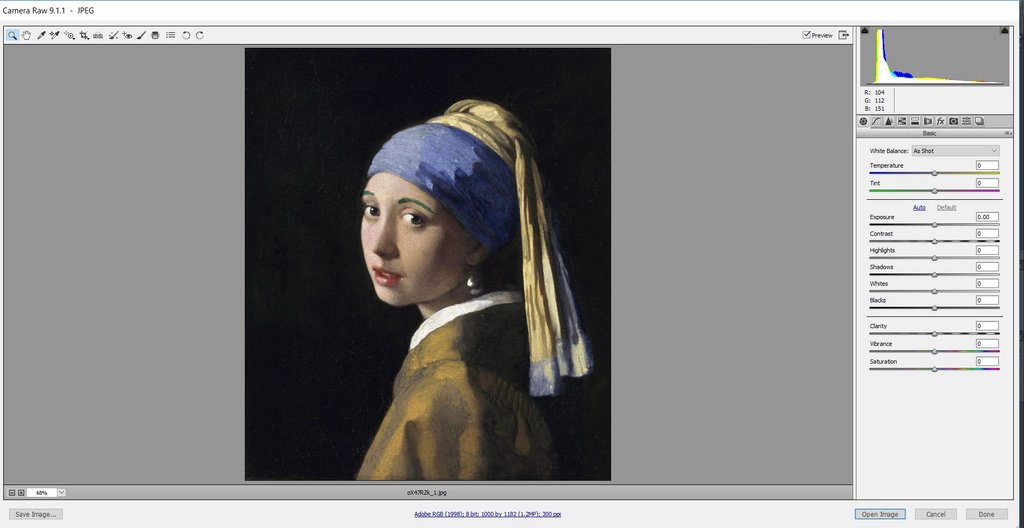Focus the Saturation value field
The height and width of the screenshot is (528, 1024).
(987, 361)
